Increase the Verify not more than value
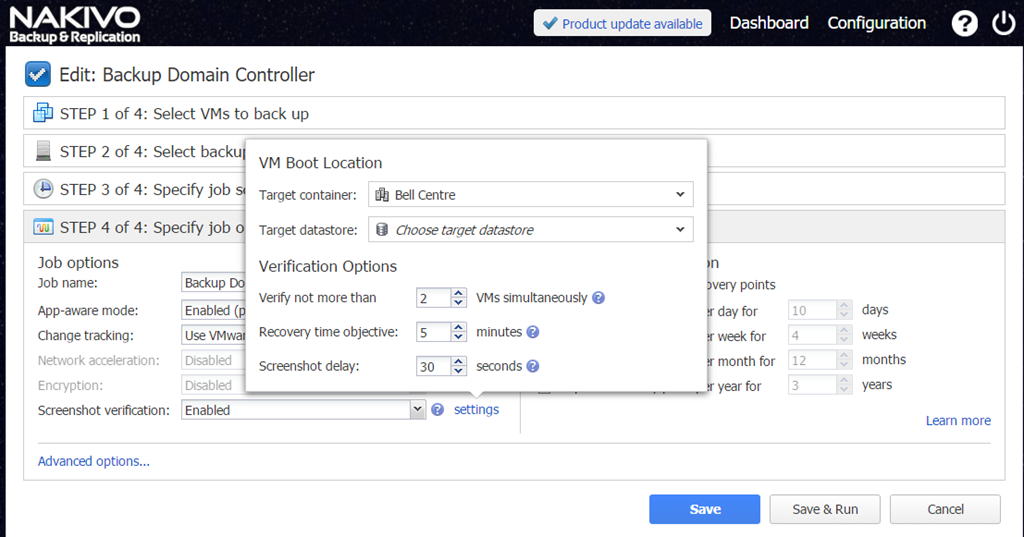 pos(458,293)
